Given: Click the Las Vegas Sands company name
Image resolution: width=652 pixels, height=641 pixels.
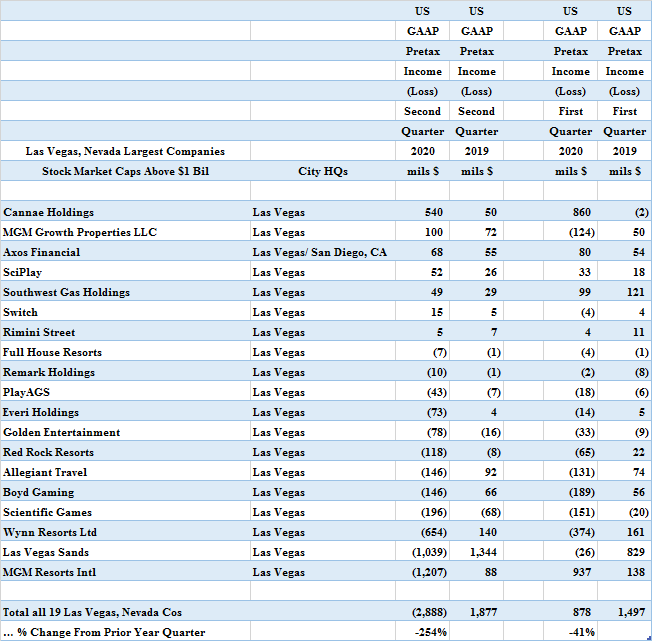Looking at the screenshot, I should coord(46,552).
